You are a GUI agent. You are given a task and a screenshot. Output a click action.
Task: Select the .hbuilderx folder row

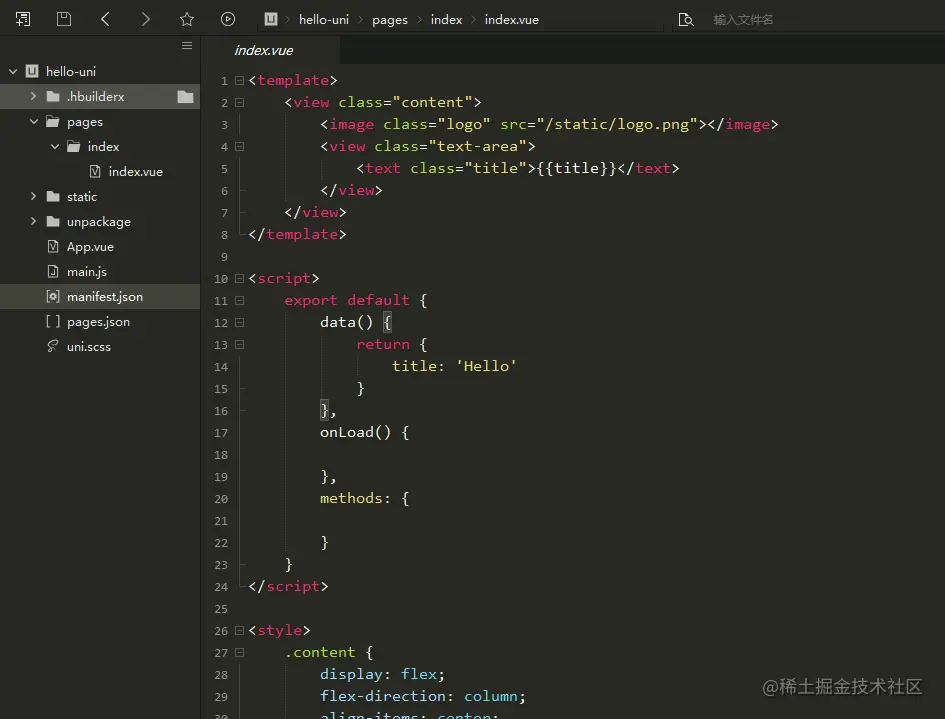pyautogui.click(x=100, y=96)
